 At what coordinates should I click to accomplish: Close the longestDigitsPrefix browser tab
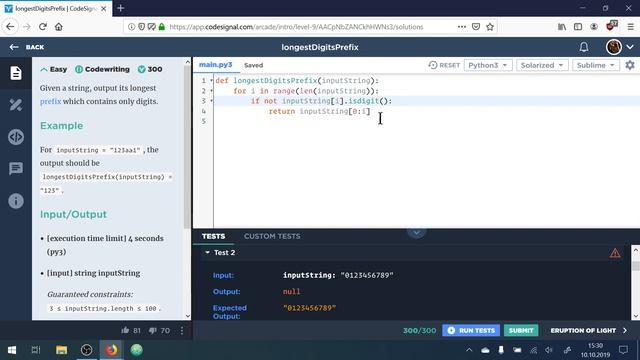104,9
